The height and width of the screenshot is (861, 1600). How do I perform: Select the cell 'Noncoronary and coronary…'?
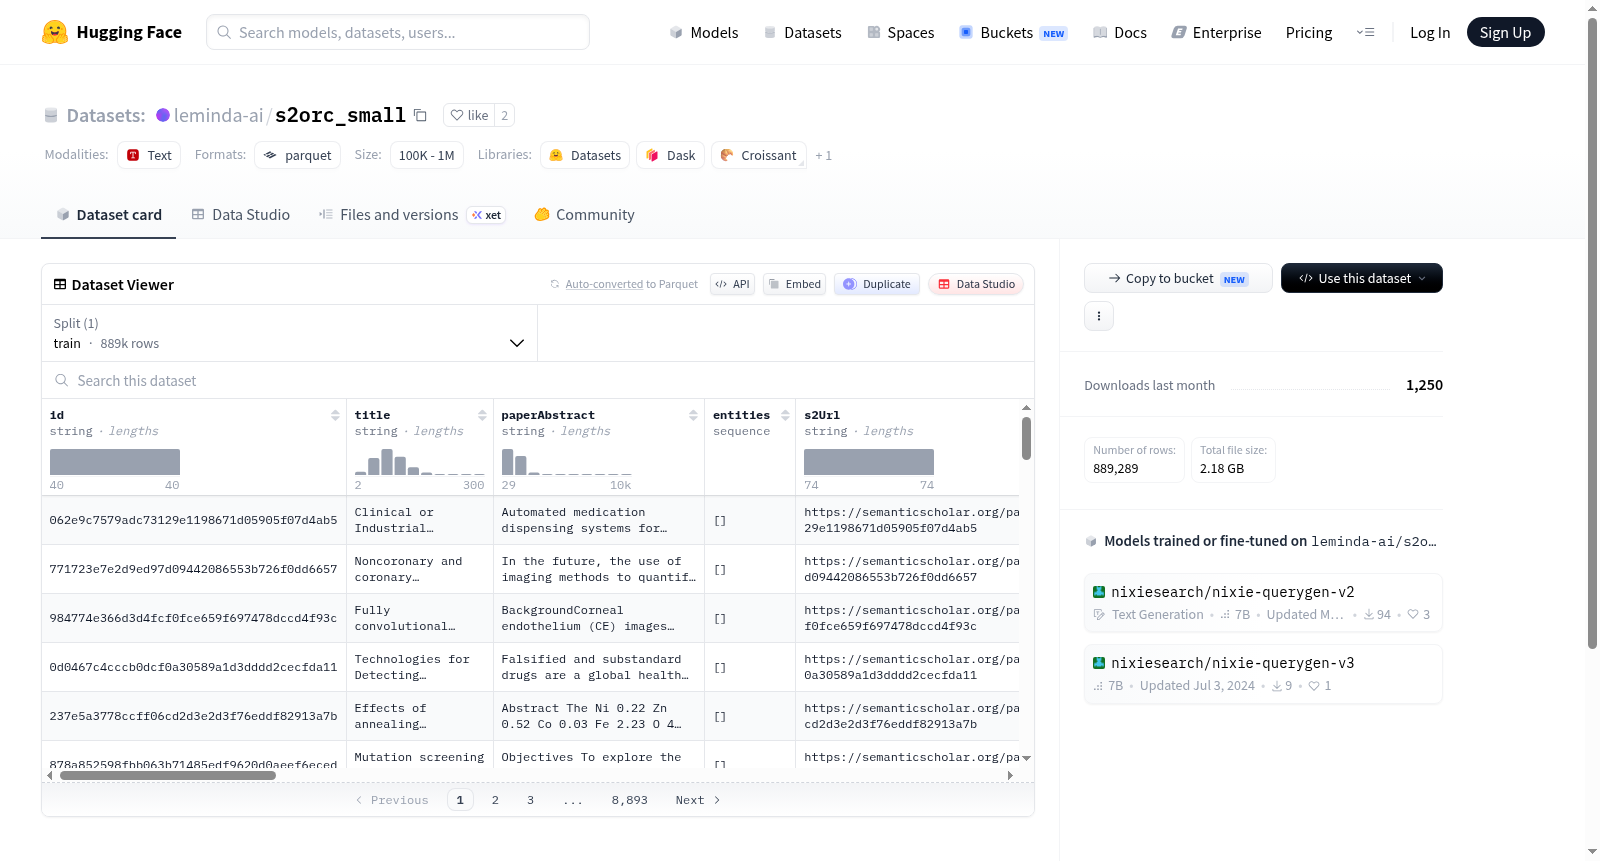[x=420, y=569]
